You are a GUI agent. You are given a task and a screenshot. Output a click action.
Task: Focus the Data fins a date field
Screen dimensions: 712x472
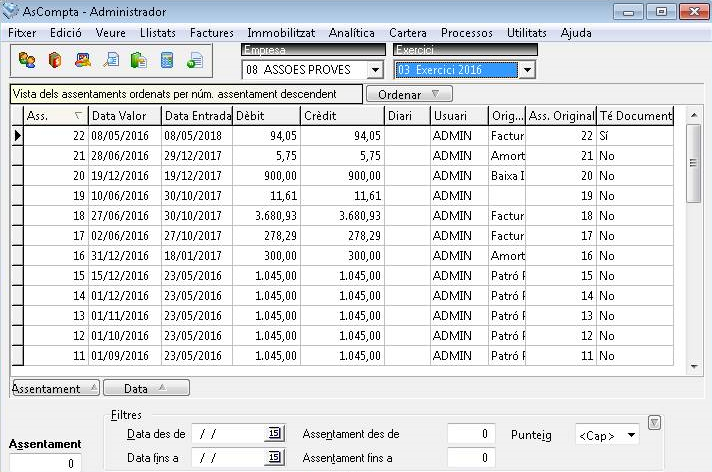[228, 457]
